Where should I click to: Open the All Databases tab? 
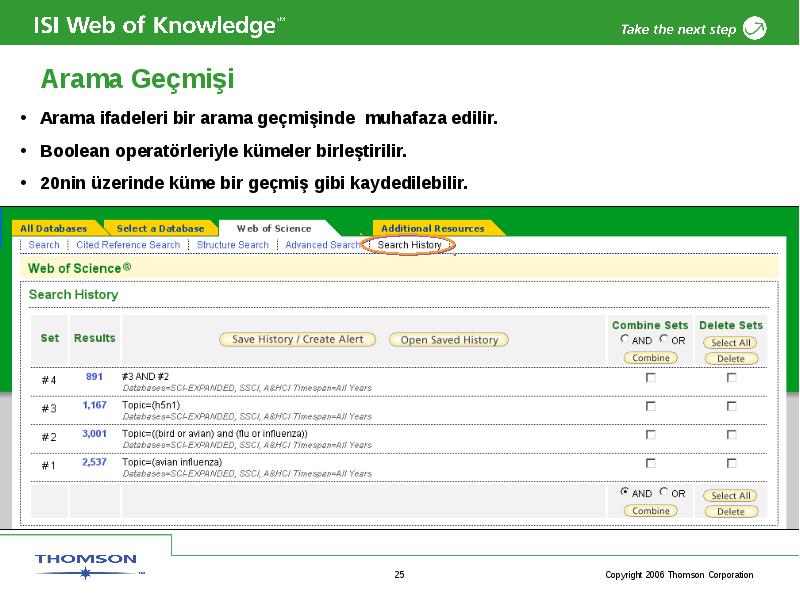(54, 229)
